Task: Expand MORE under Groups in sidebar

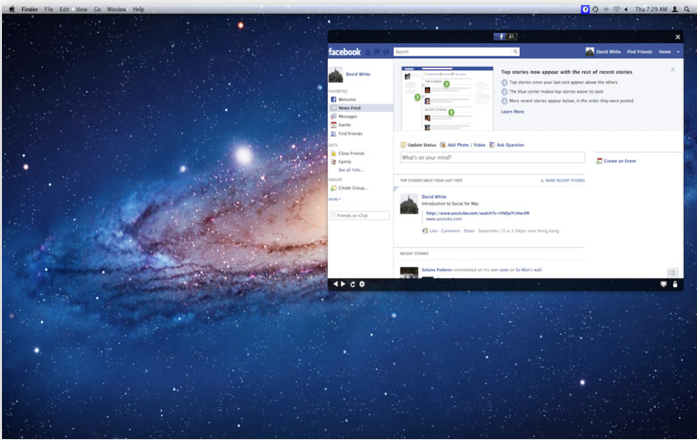Action: coord(335,200)
